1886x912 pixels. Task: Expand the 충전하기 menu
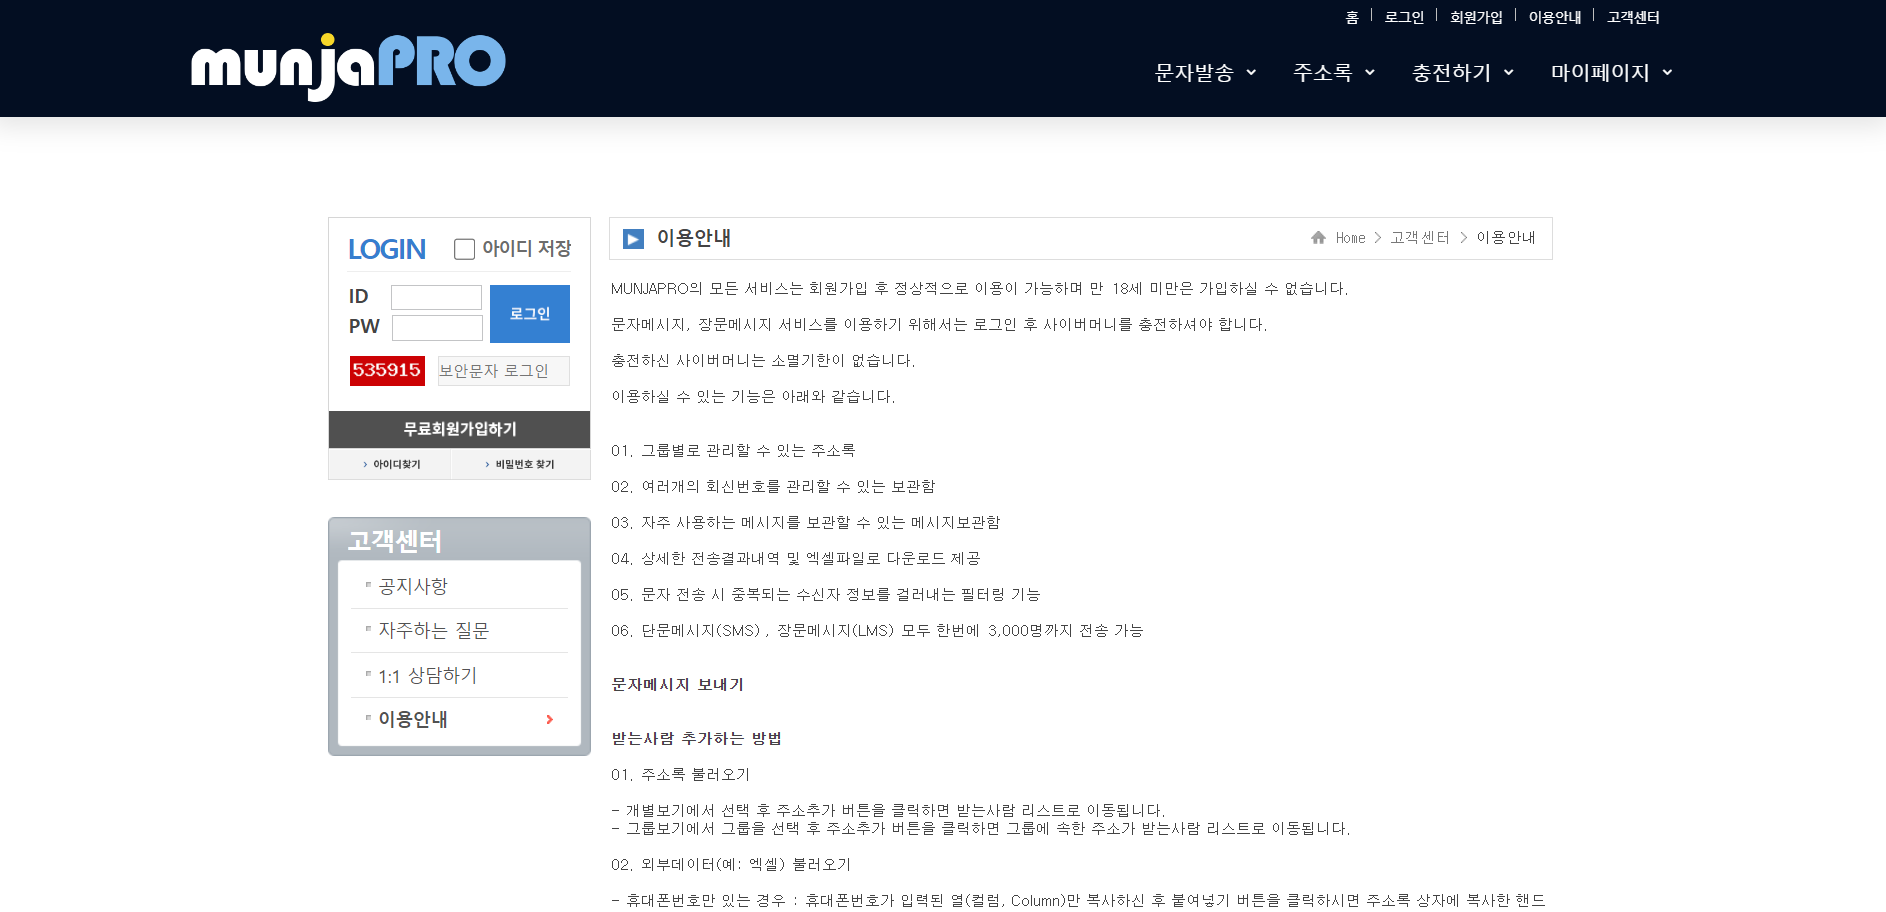click(1462, 73)
